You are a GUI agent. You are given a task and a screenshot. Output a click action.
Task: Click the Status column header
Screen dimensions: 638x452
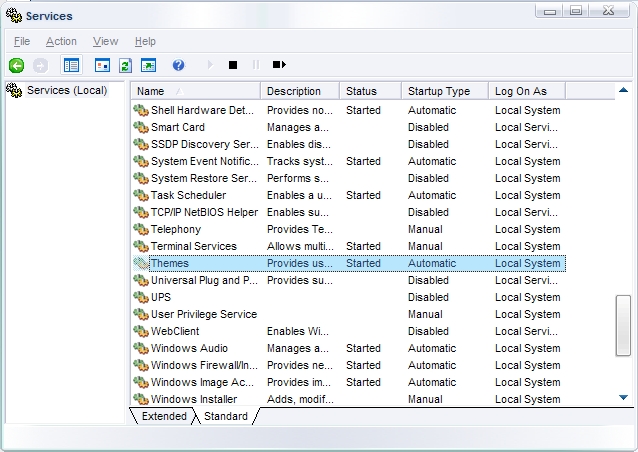point(369,91)
